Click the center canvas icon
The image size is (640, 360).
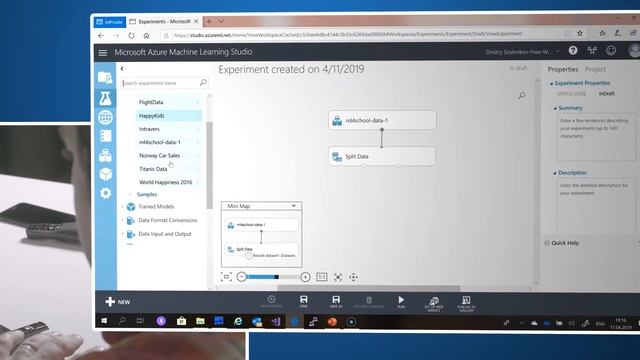point(338,277)
